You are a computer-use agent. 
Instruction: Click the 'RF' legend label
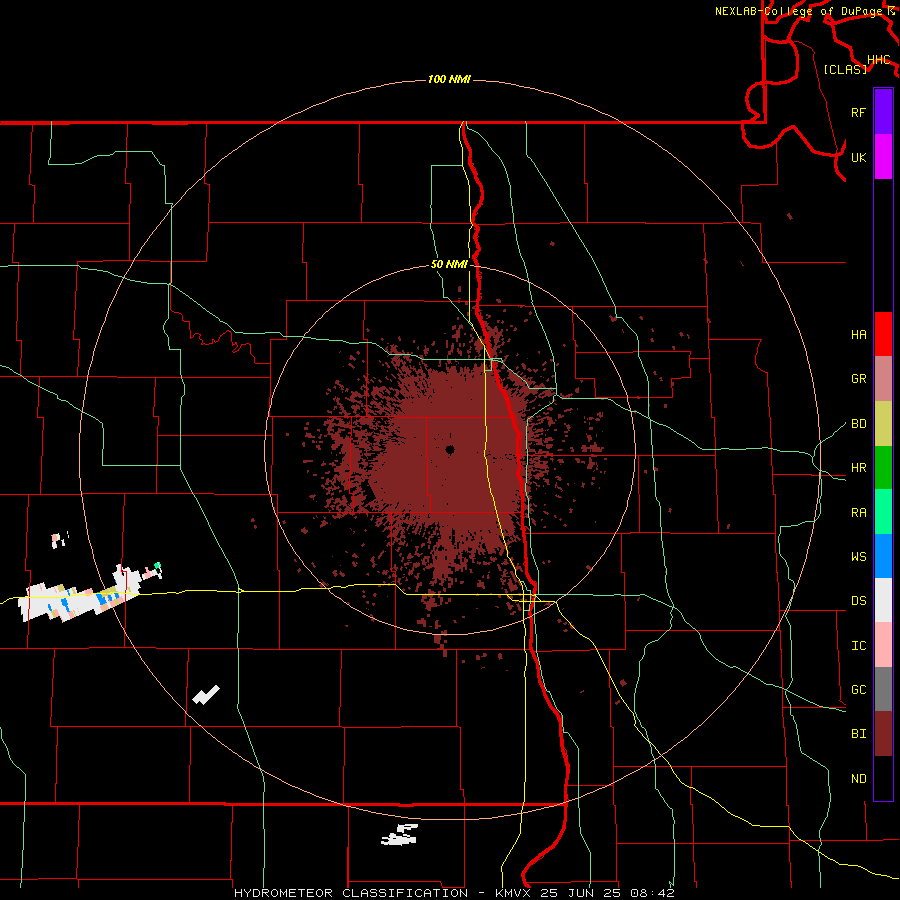(858, 112)
